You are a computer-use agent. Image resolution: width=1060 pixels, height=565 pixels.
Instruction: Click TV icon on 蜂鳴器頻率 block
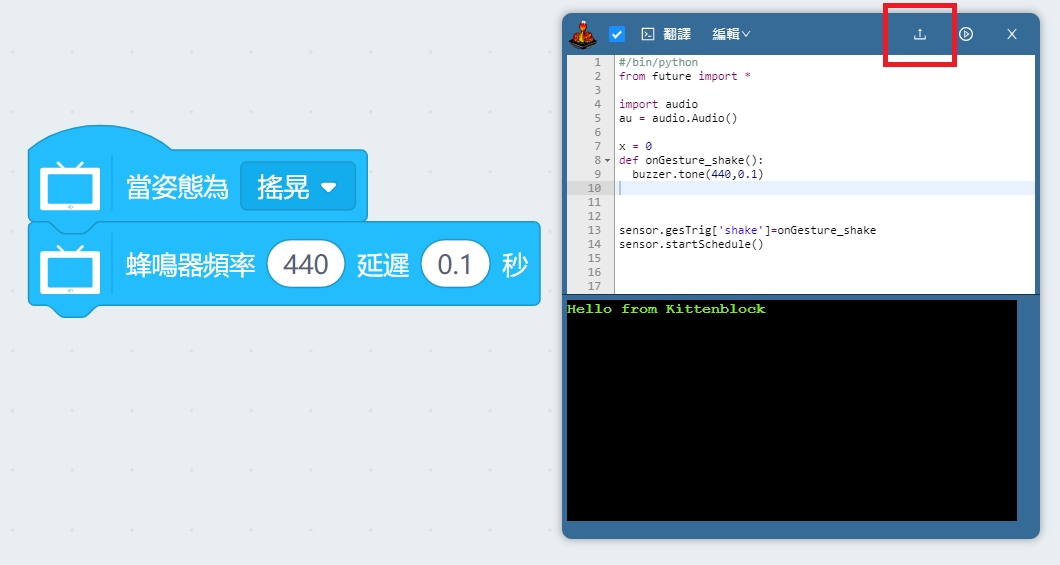point(69,266)
